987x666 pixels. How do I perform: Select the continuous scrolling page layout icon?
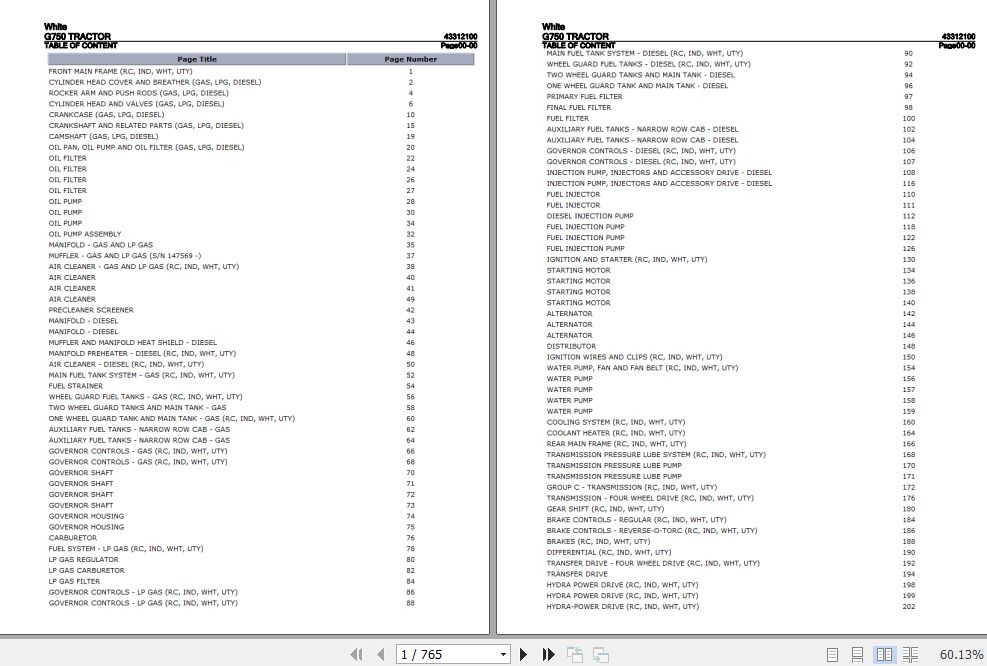pos(858,654)
